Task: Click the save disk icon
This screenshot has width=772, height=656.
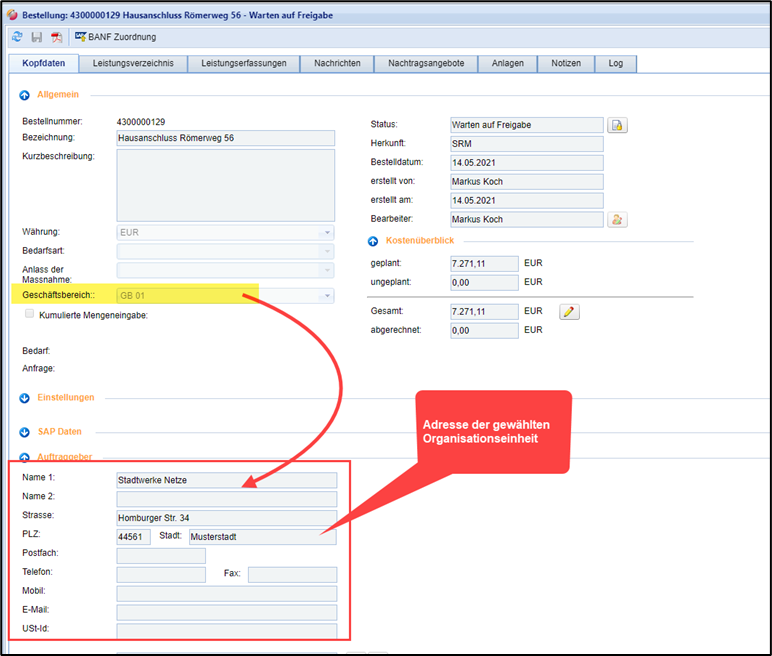Action: [x=37, y=37]
